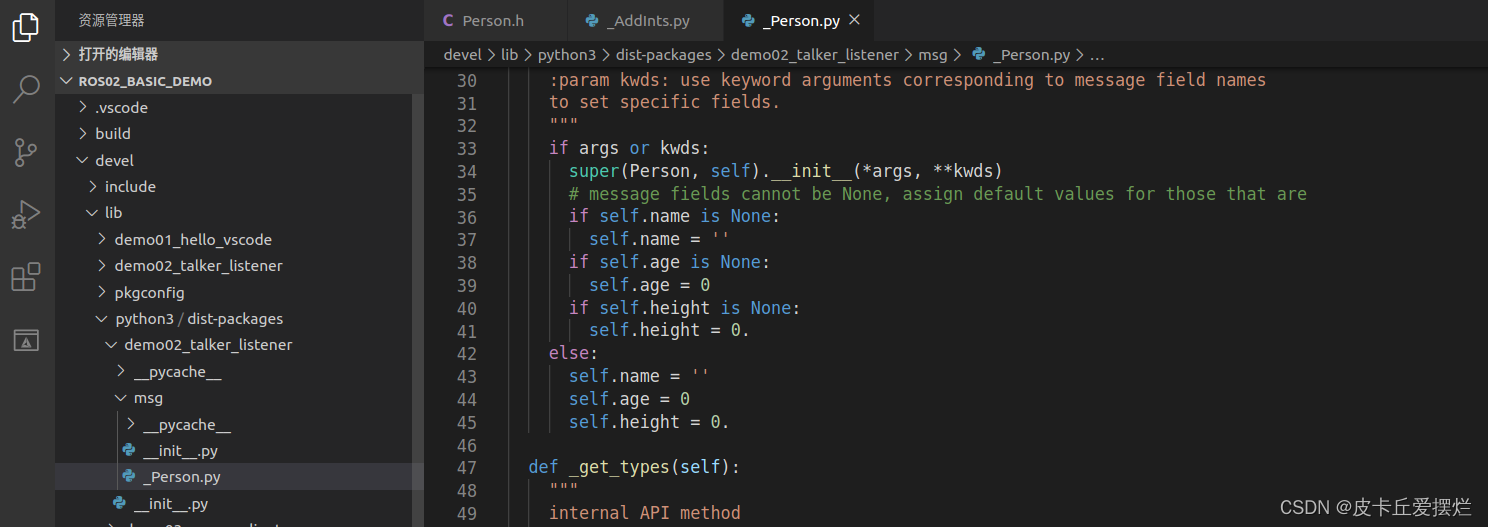Screen dimensions: 1488x527
Task: Open __init__.py below _Person.py
Action: [233, 503]
